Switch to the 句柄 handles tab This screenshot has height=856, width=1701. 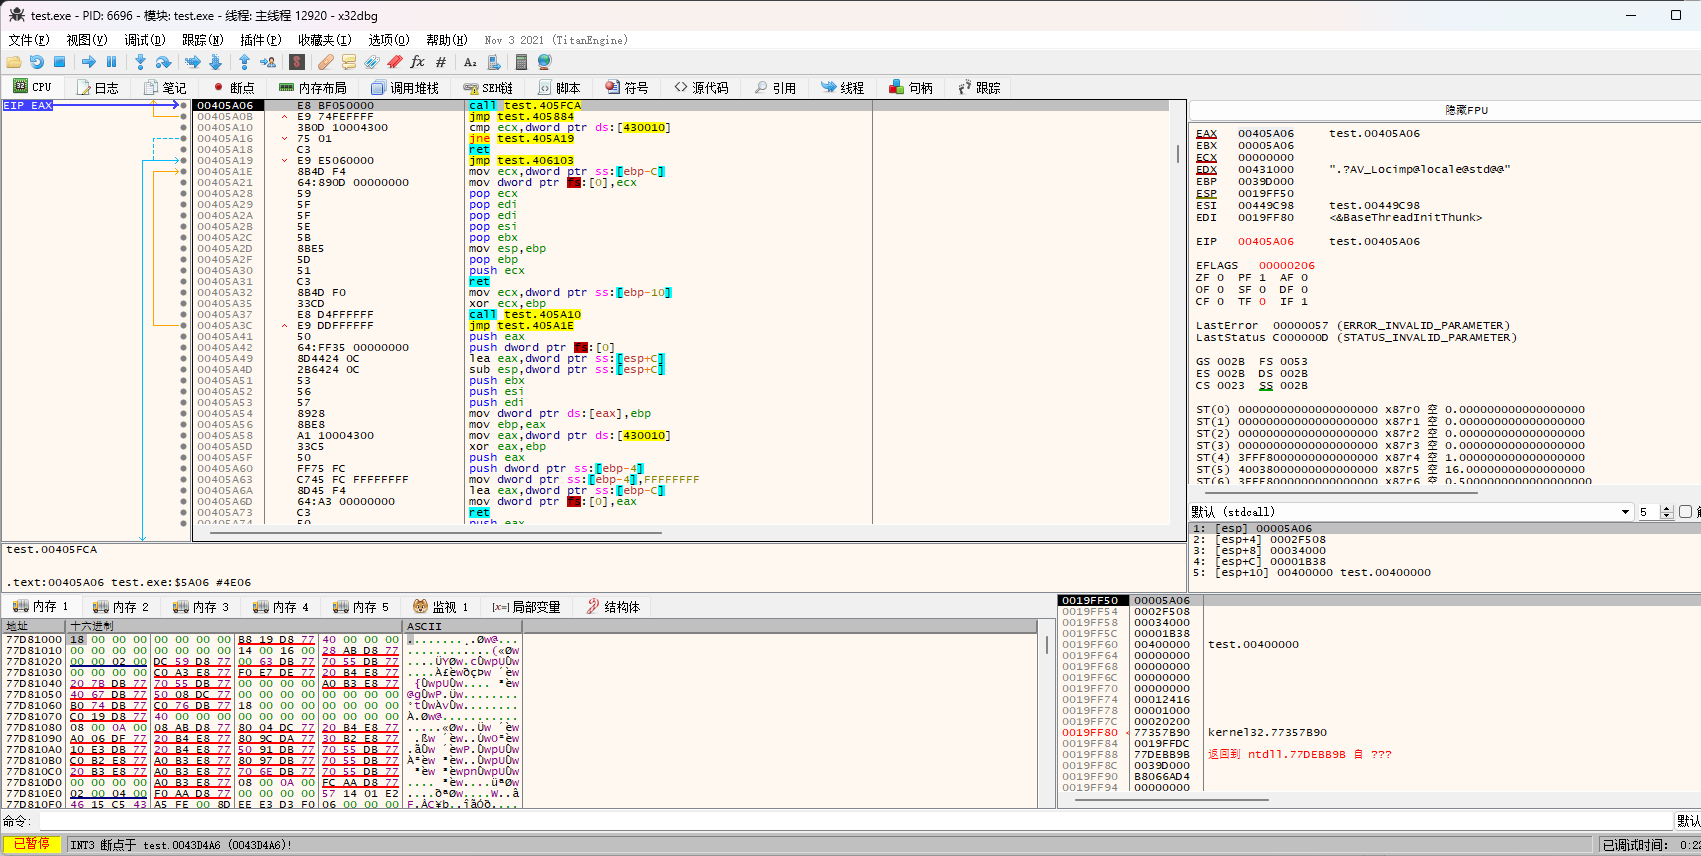[911, 88]
